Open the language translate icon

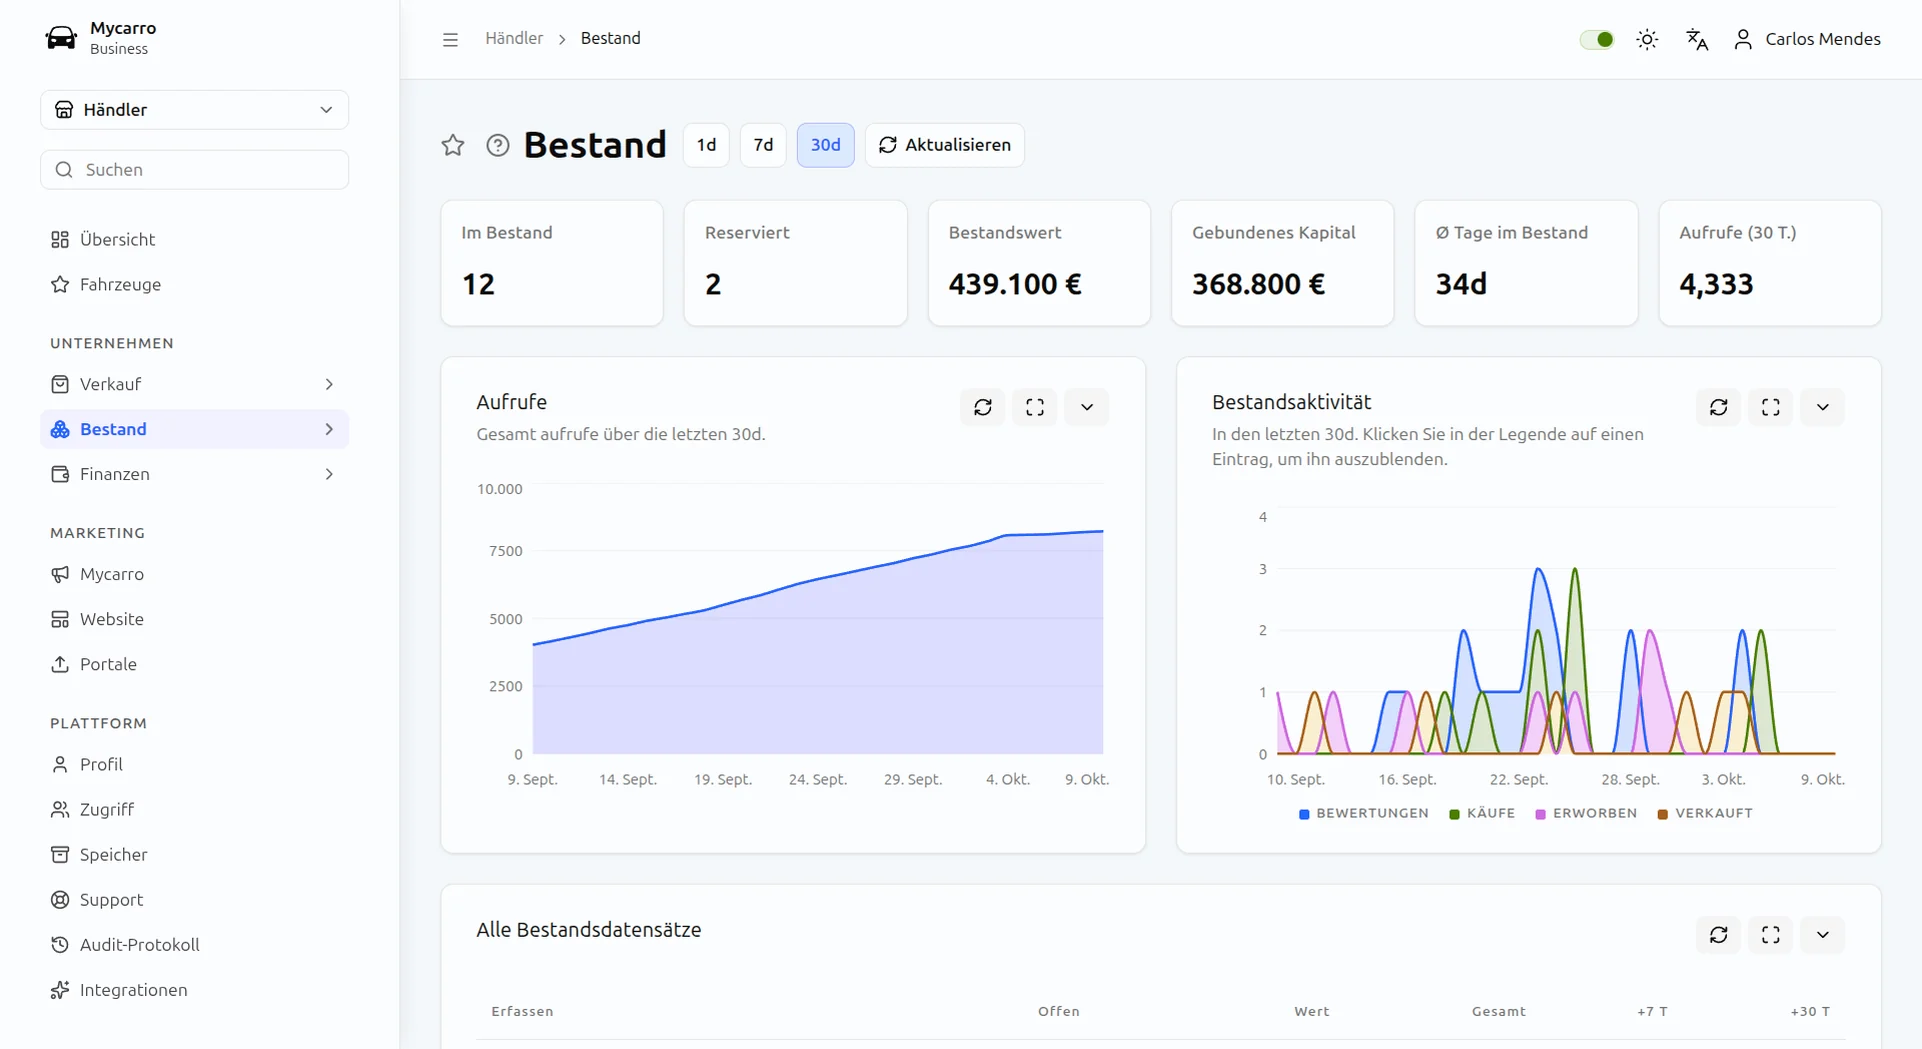pyautogui.click(x=1697, y=39)
